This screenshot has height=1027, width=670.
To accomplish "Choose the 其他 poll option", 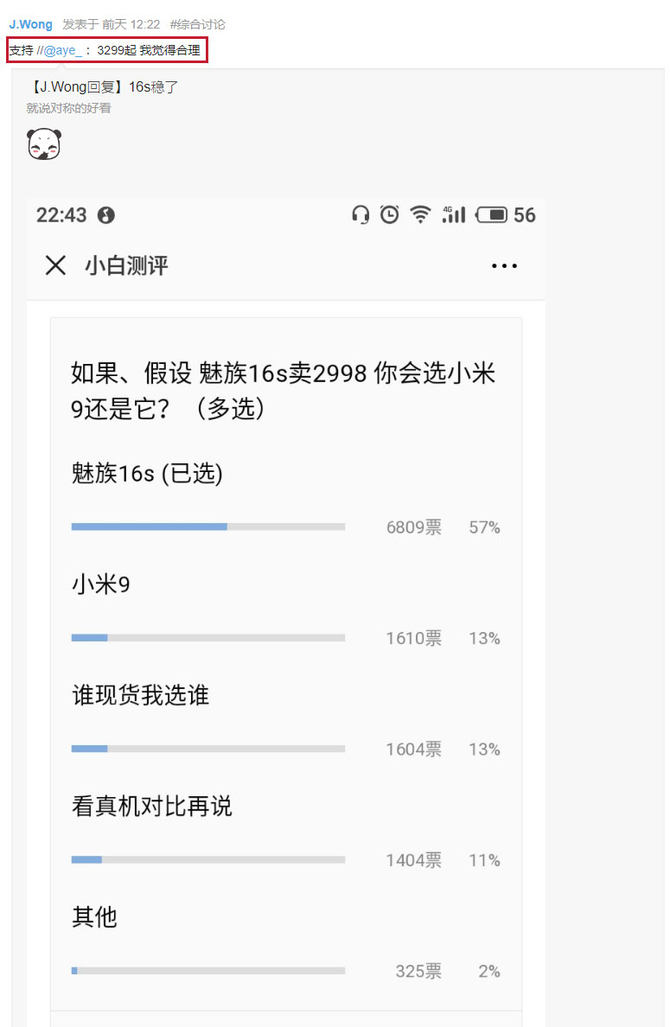I will coord(94,916).
